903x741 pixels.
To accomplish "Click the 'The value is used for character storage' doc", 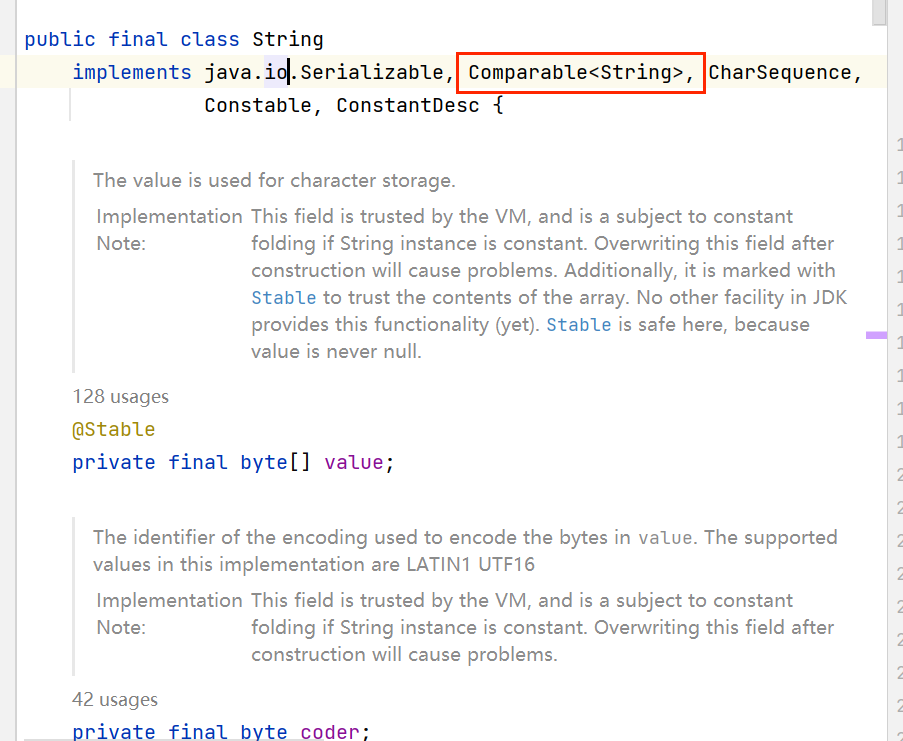I will [274, 180].
